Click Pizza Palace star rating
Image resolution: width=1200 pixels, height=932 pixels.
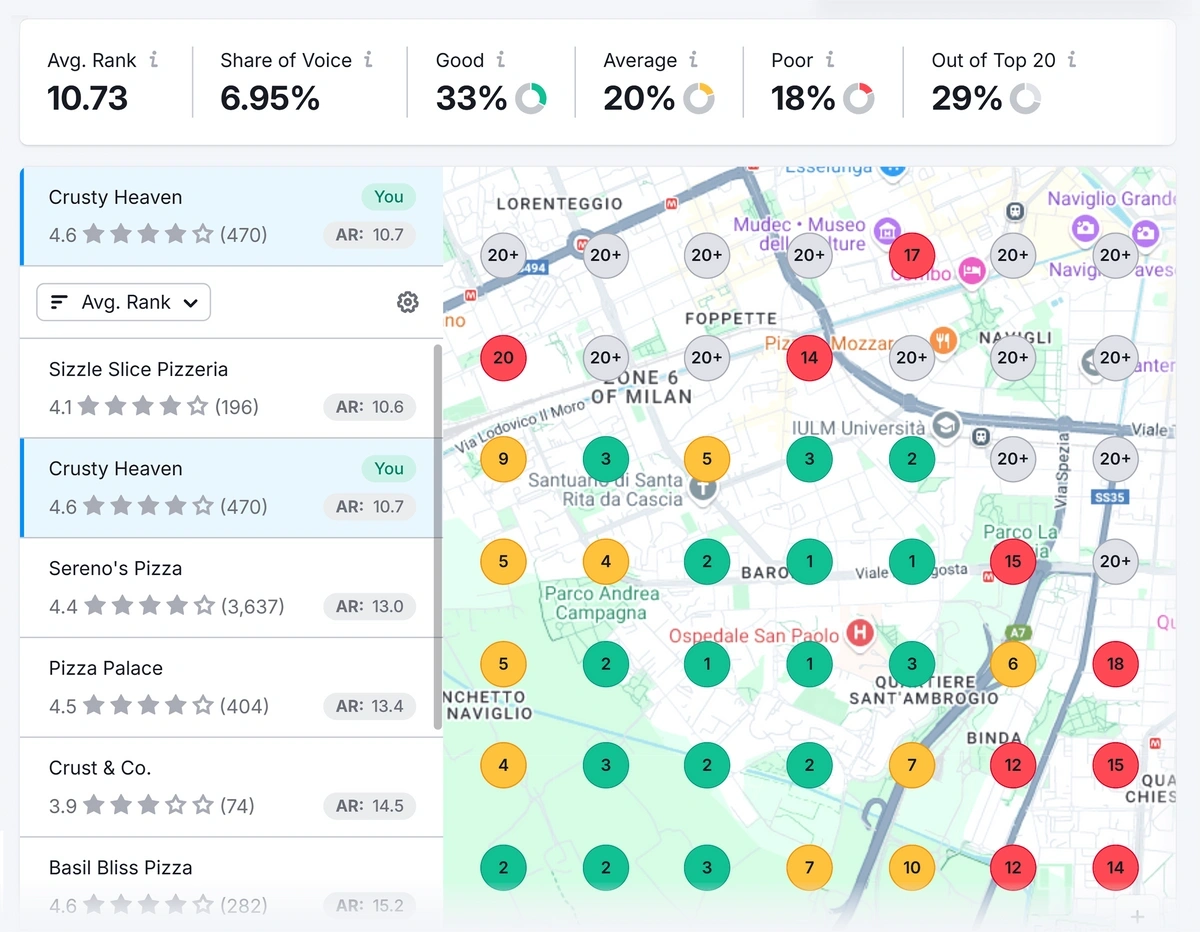click(149, 706)
